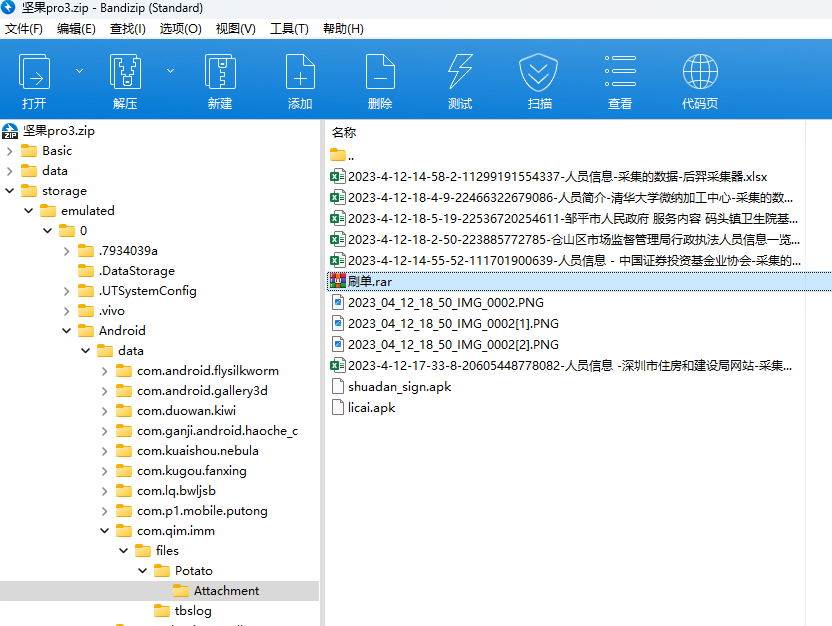
Task: Select the 中国证券投资基金业协会 xlsx file
Action: (x=565, y=261)
